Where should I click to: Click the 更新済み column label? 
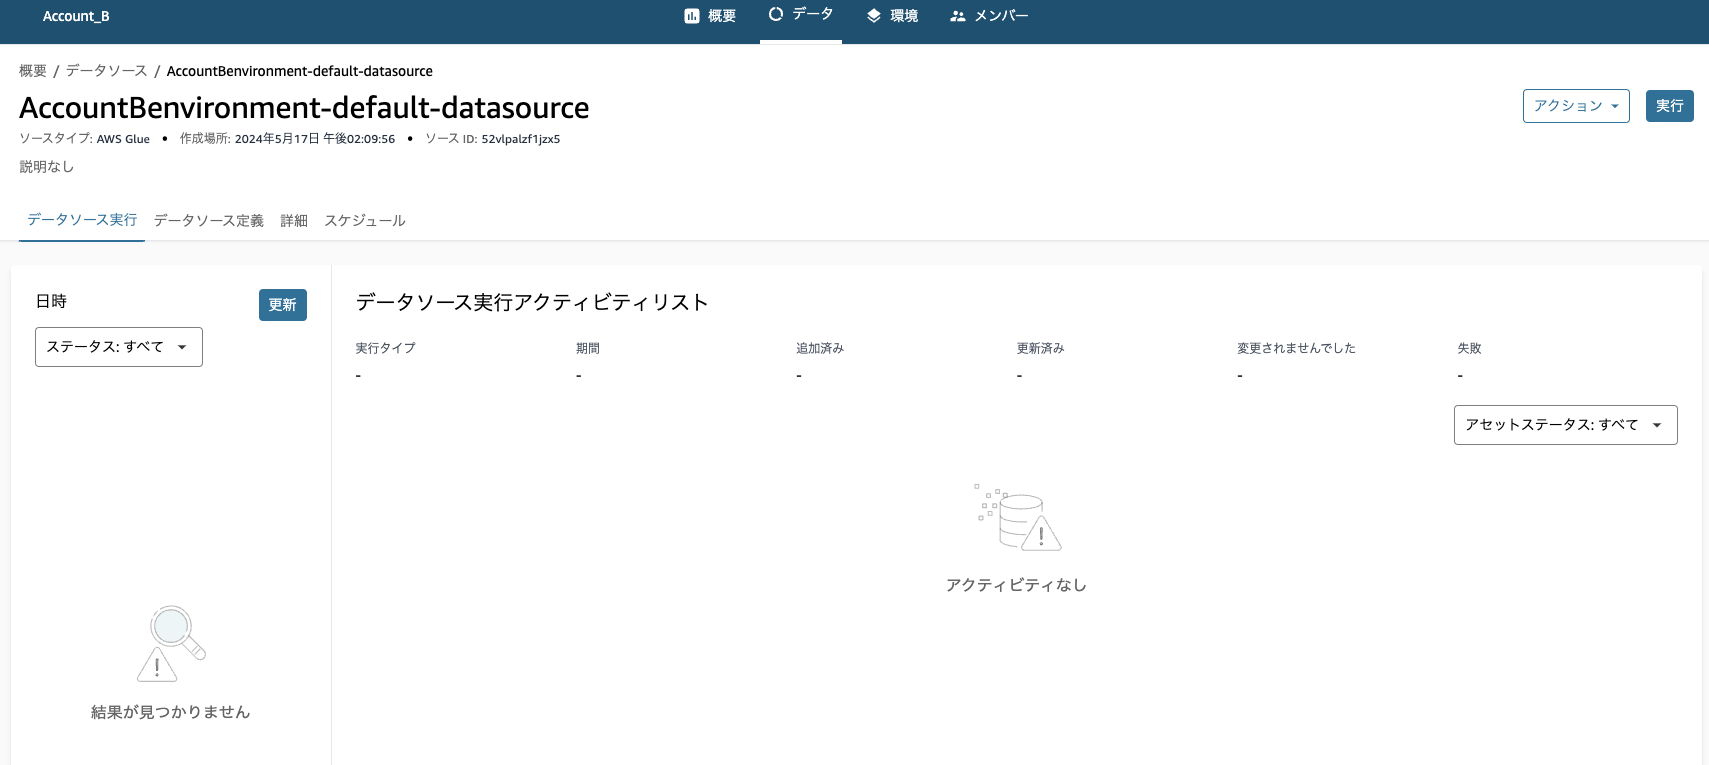click(1041, 348)
